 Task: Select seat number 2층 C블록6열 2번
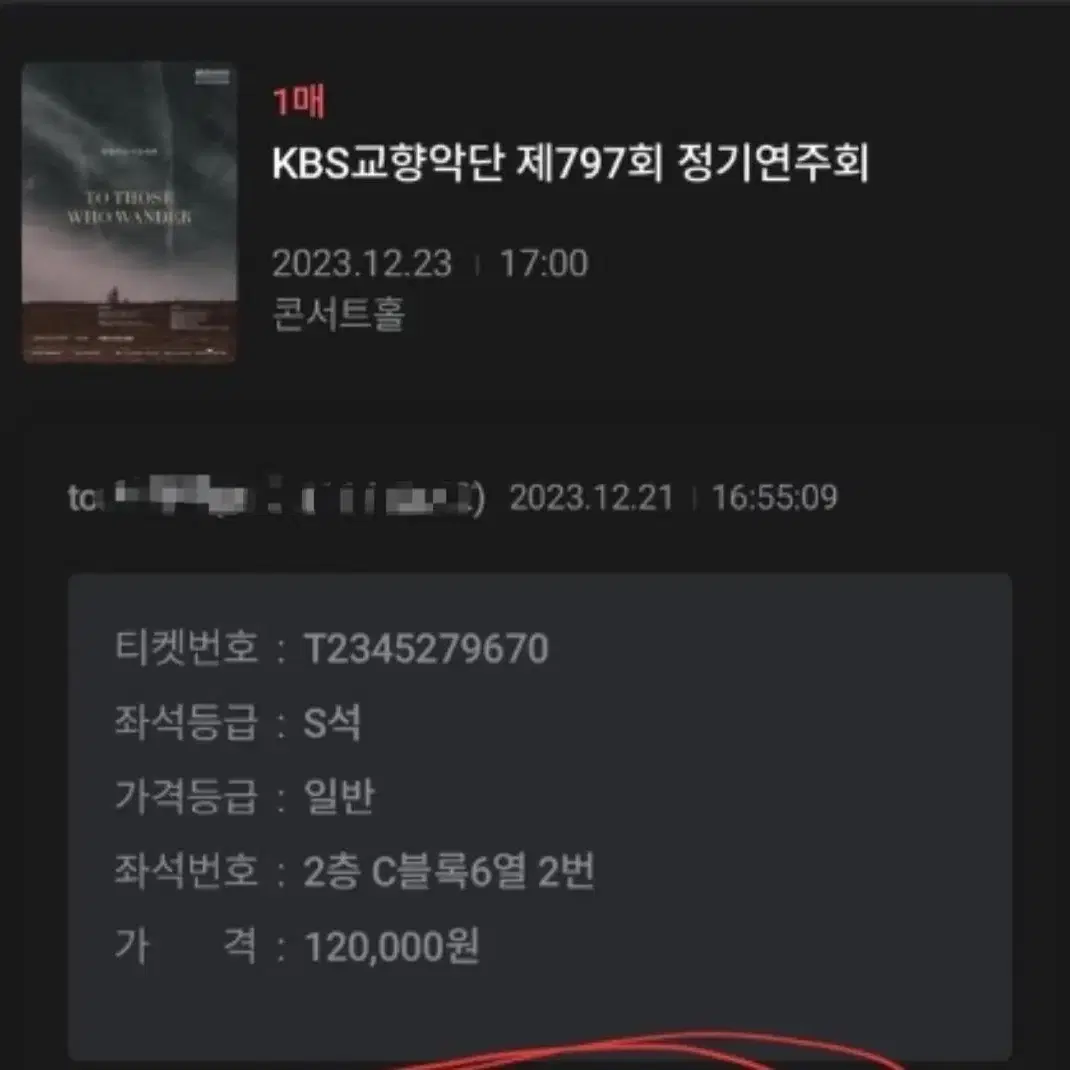[449, 871]
